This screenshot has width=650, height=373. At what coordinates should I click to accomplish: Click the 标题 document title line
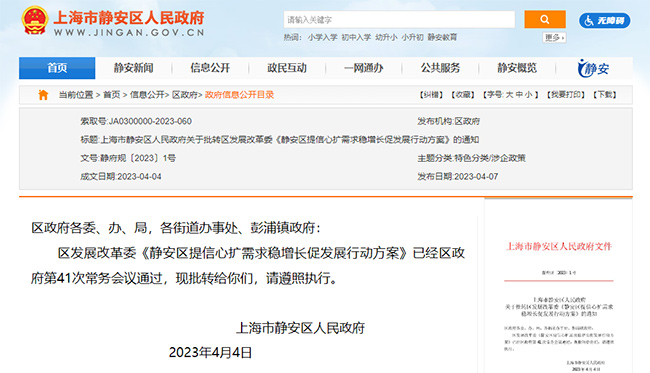pyautogui.click(x=280, y=140)
